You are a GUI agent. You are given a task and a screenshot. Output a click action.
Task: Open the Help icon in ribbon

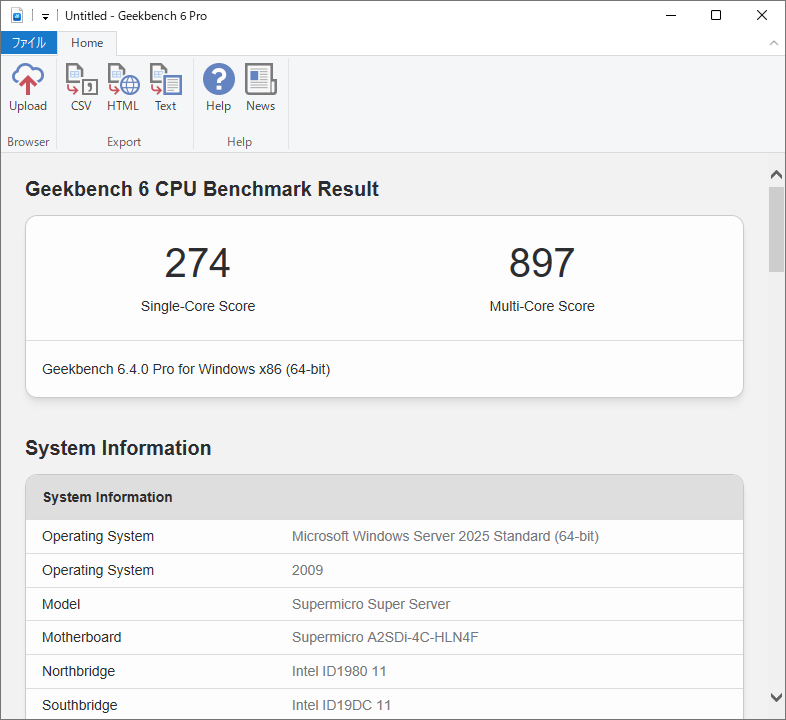point(218,88)
